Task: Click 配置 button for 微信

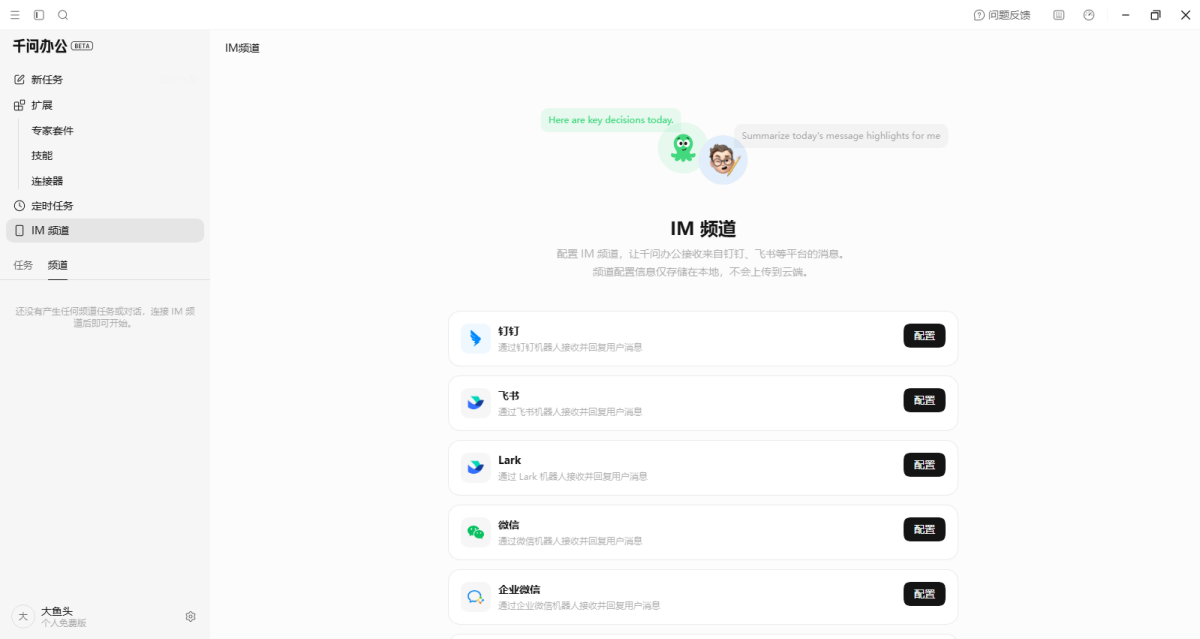Action: [x=924, y=529]
